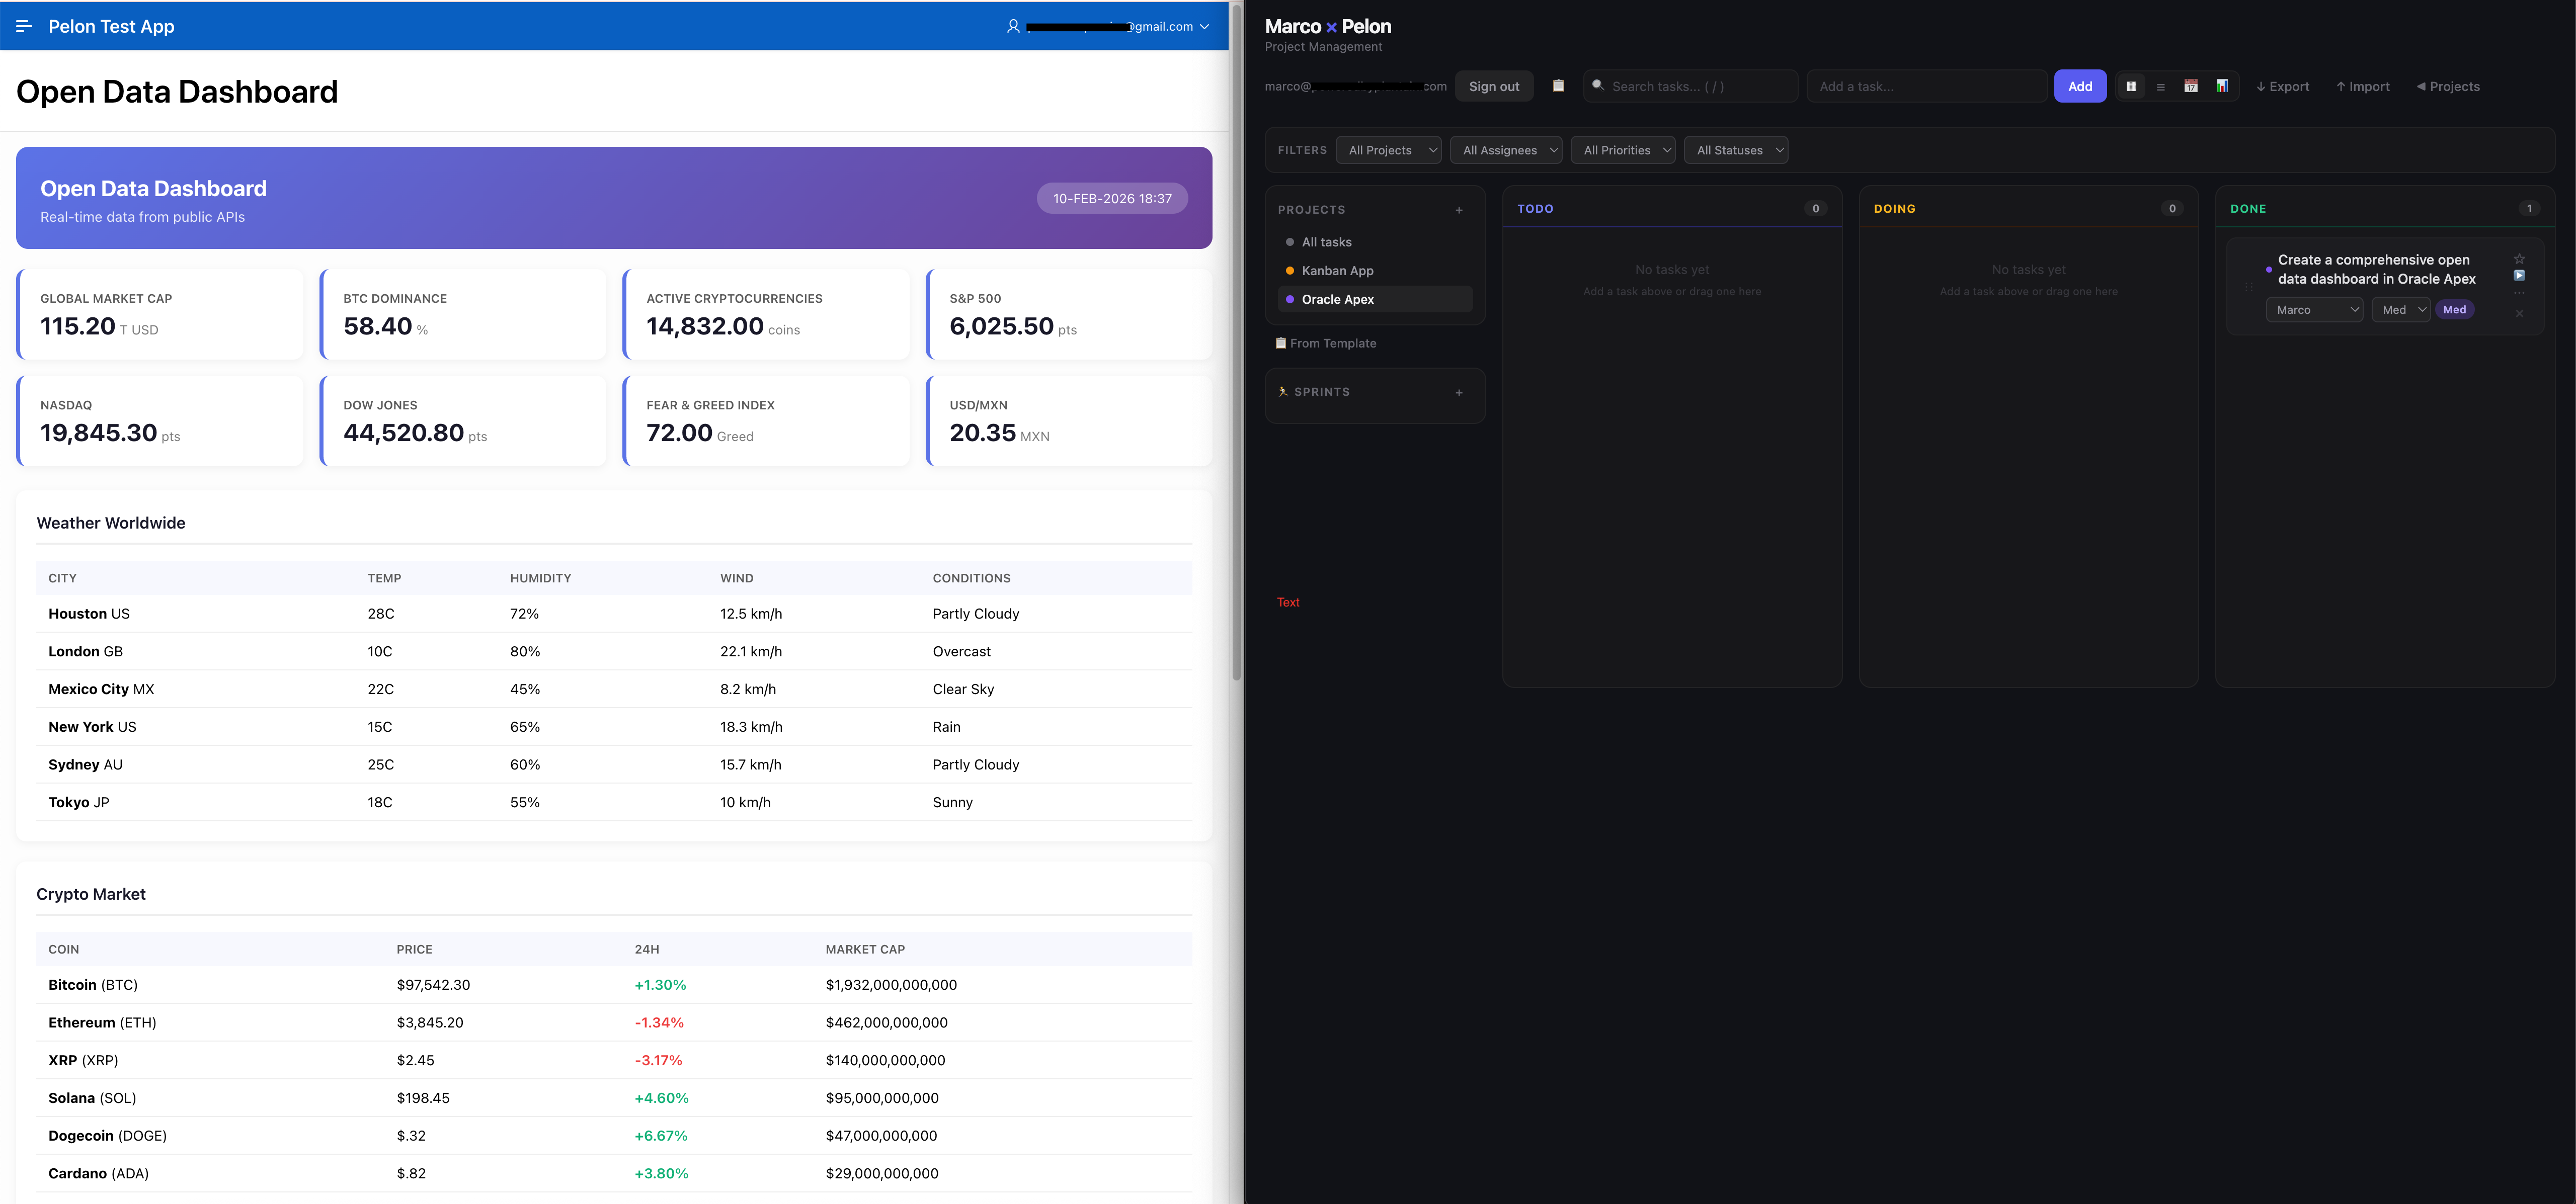The width and height of the screenshot is (2576, 1204).
Task: Click the clipboard icon beside Sign out
Action: click(x=1558, y=86)
